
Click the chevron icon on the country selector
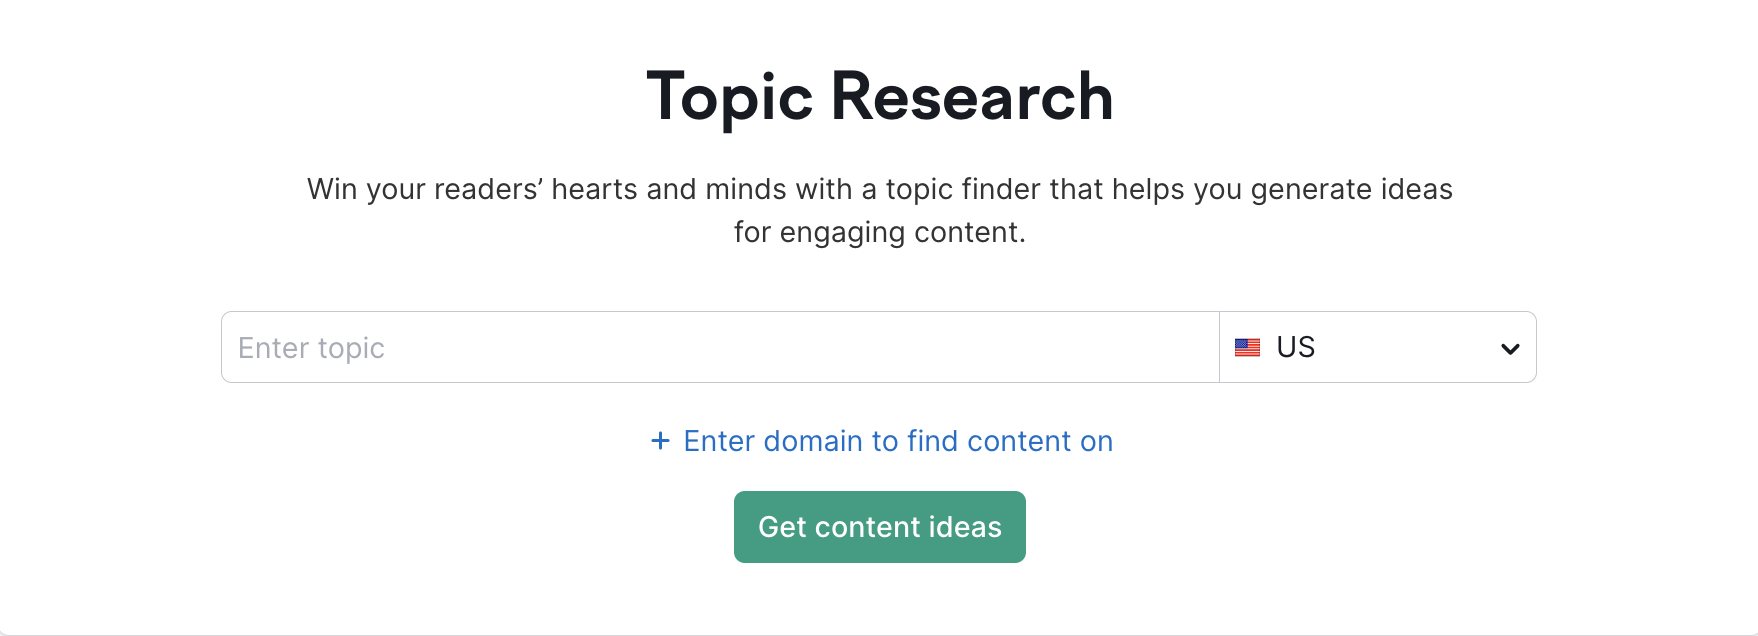coord(1508,347)
